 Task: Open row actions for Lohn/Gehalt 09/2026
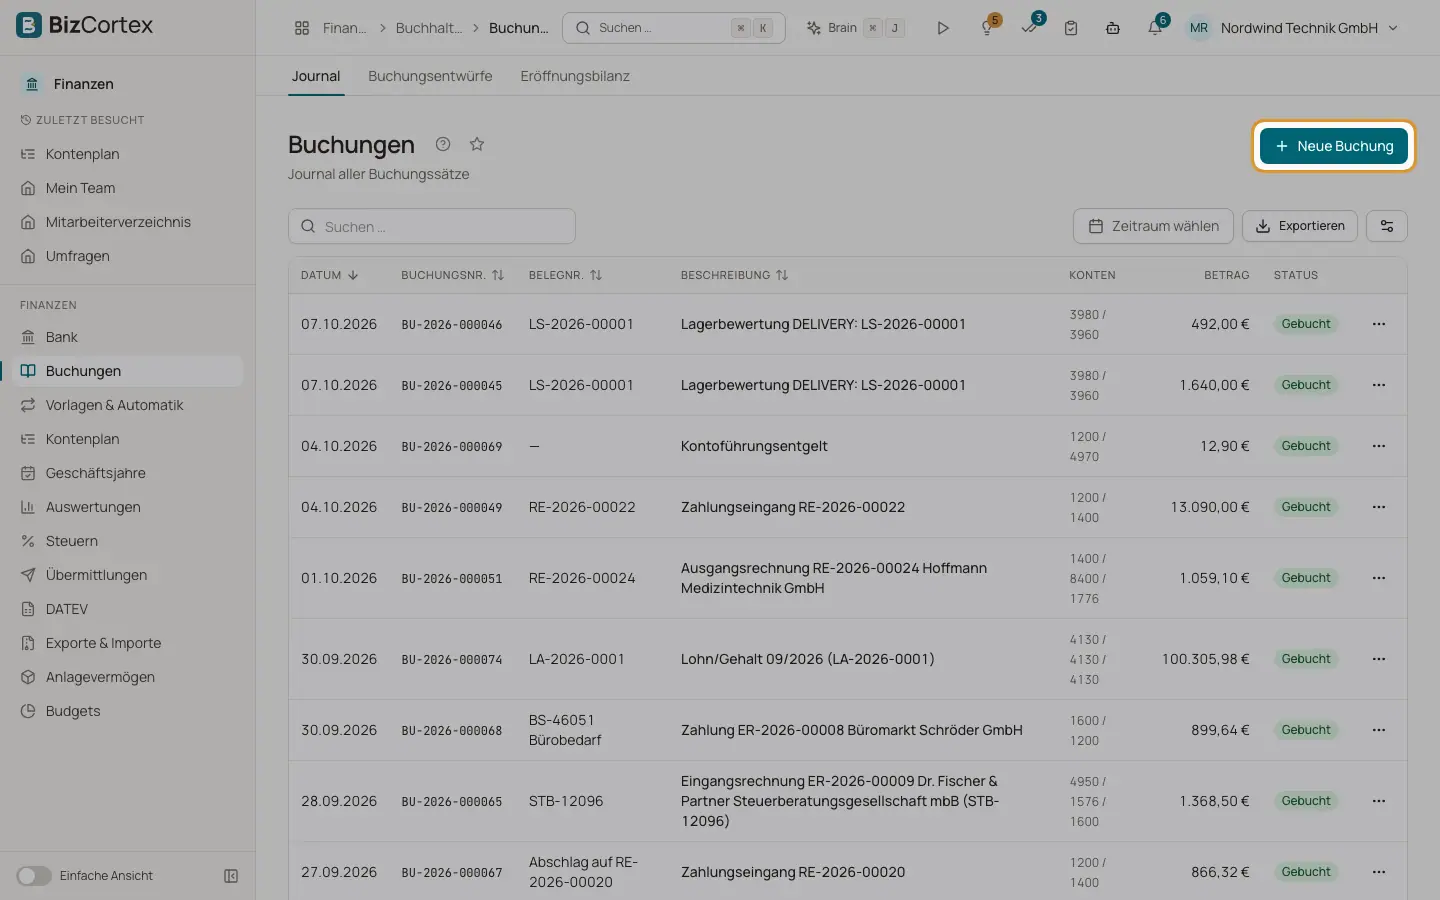pos(1379,659)
